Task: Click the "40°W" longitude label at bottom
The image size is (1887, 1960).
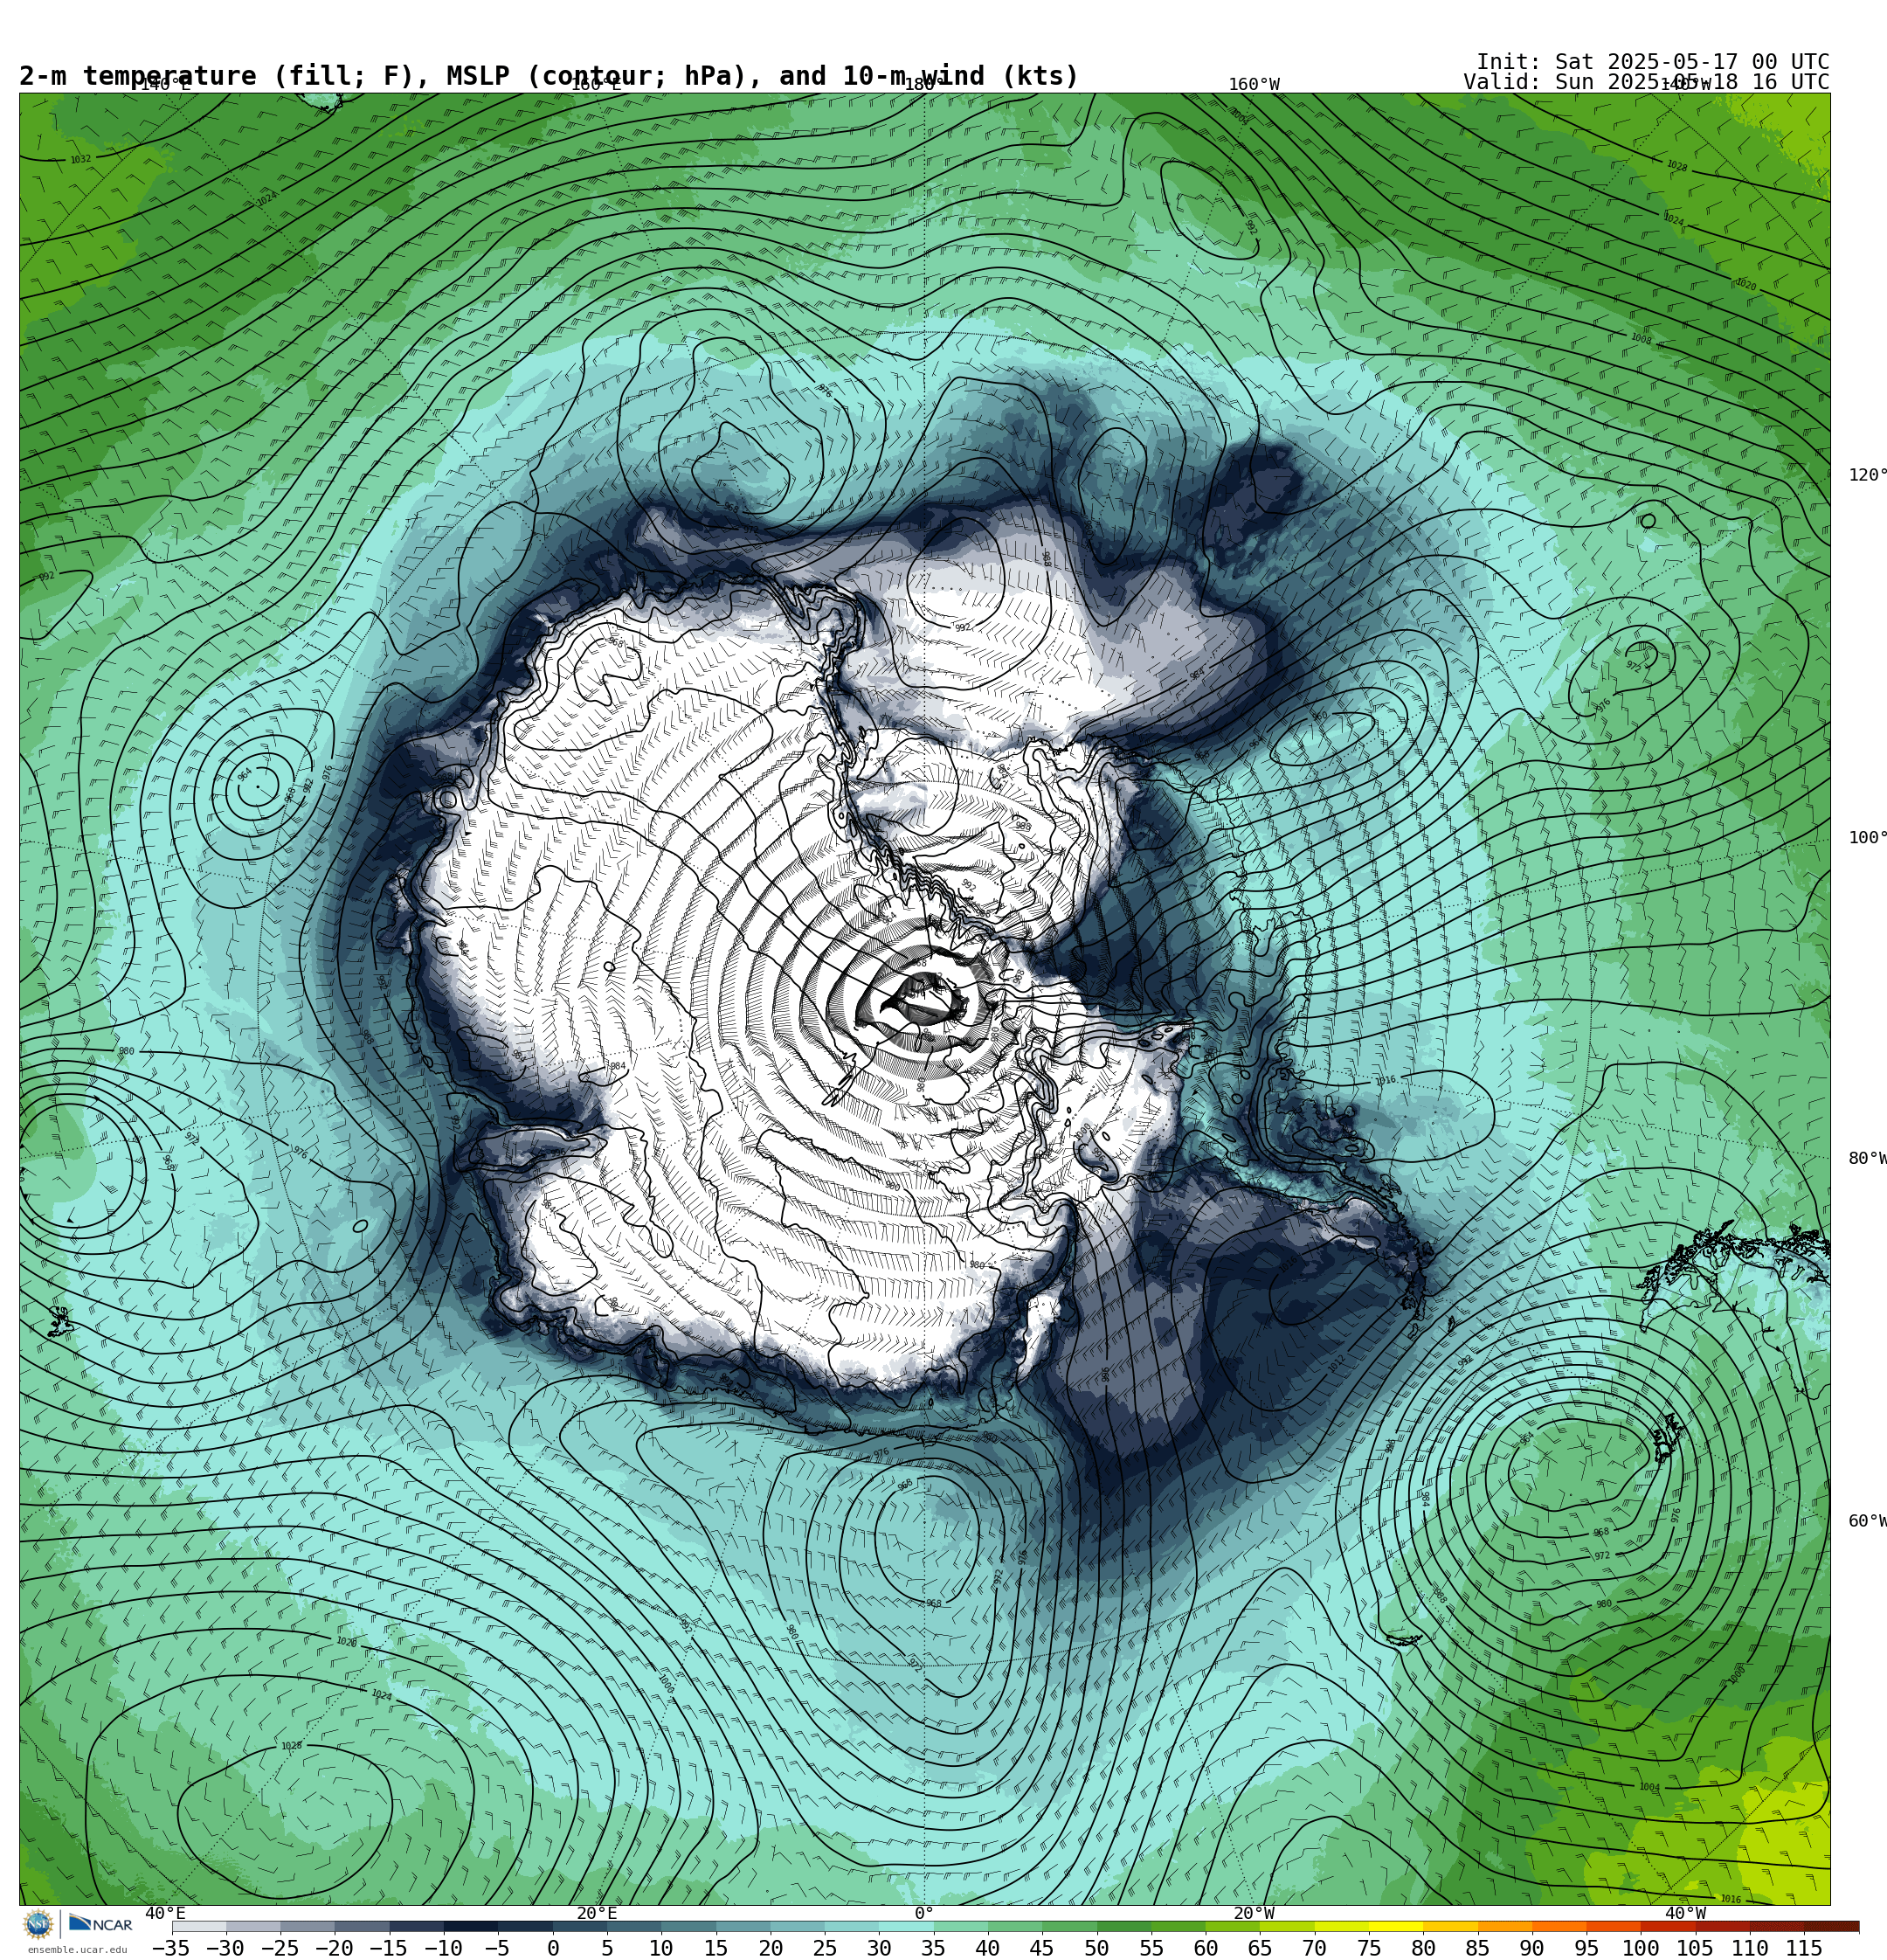Action: tap(1685, 1913)
